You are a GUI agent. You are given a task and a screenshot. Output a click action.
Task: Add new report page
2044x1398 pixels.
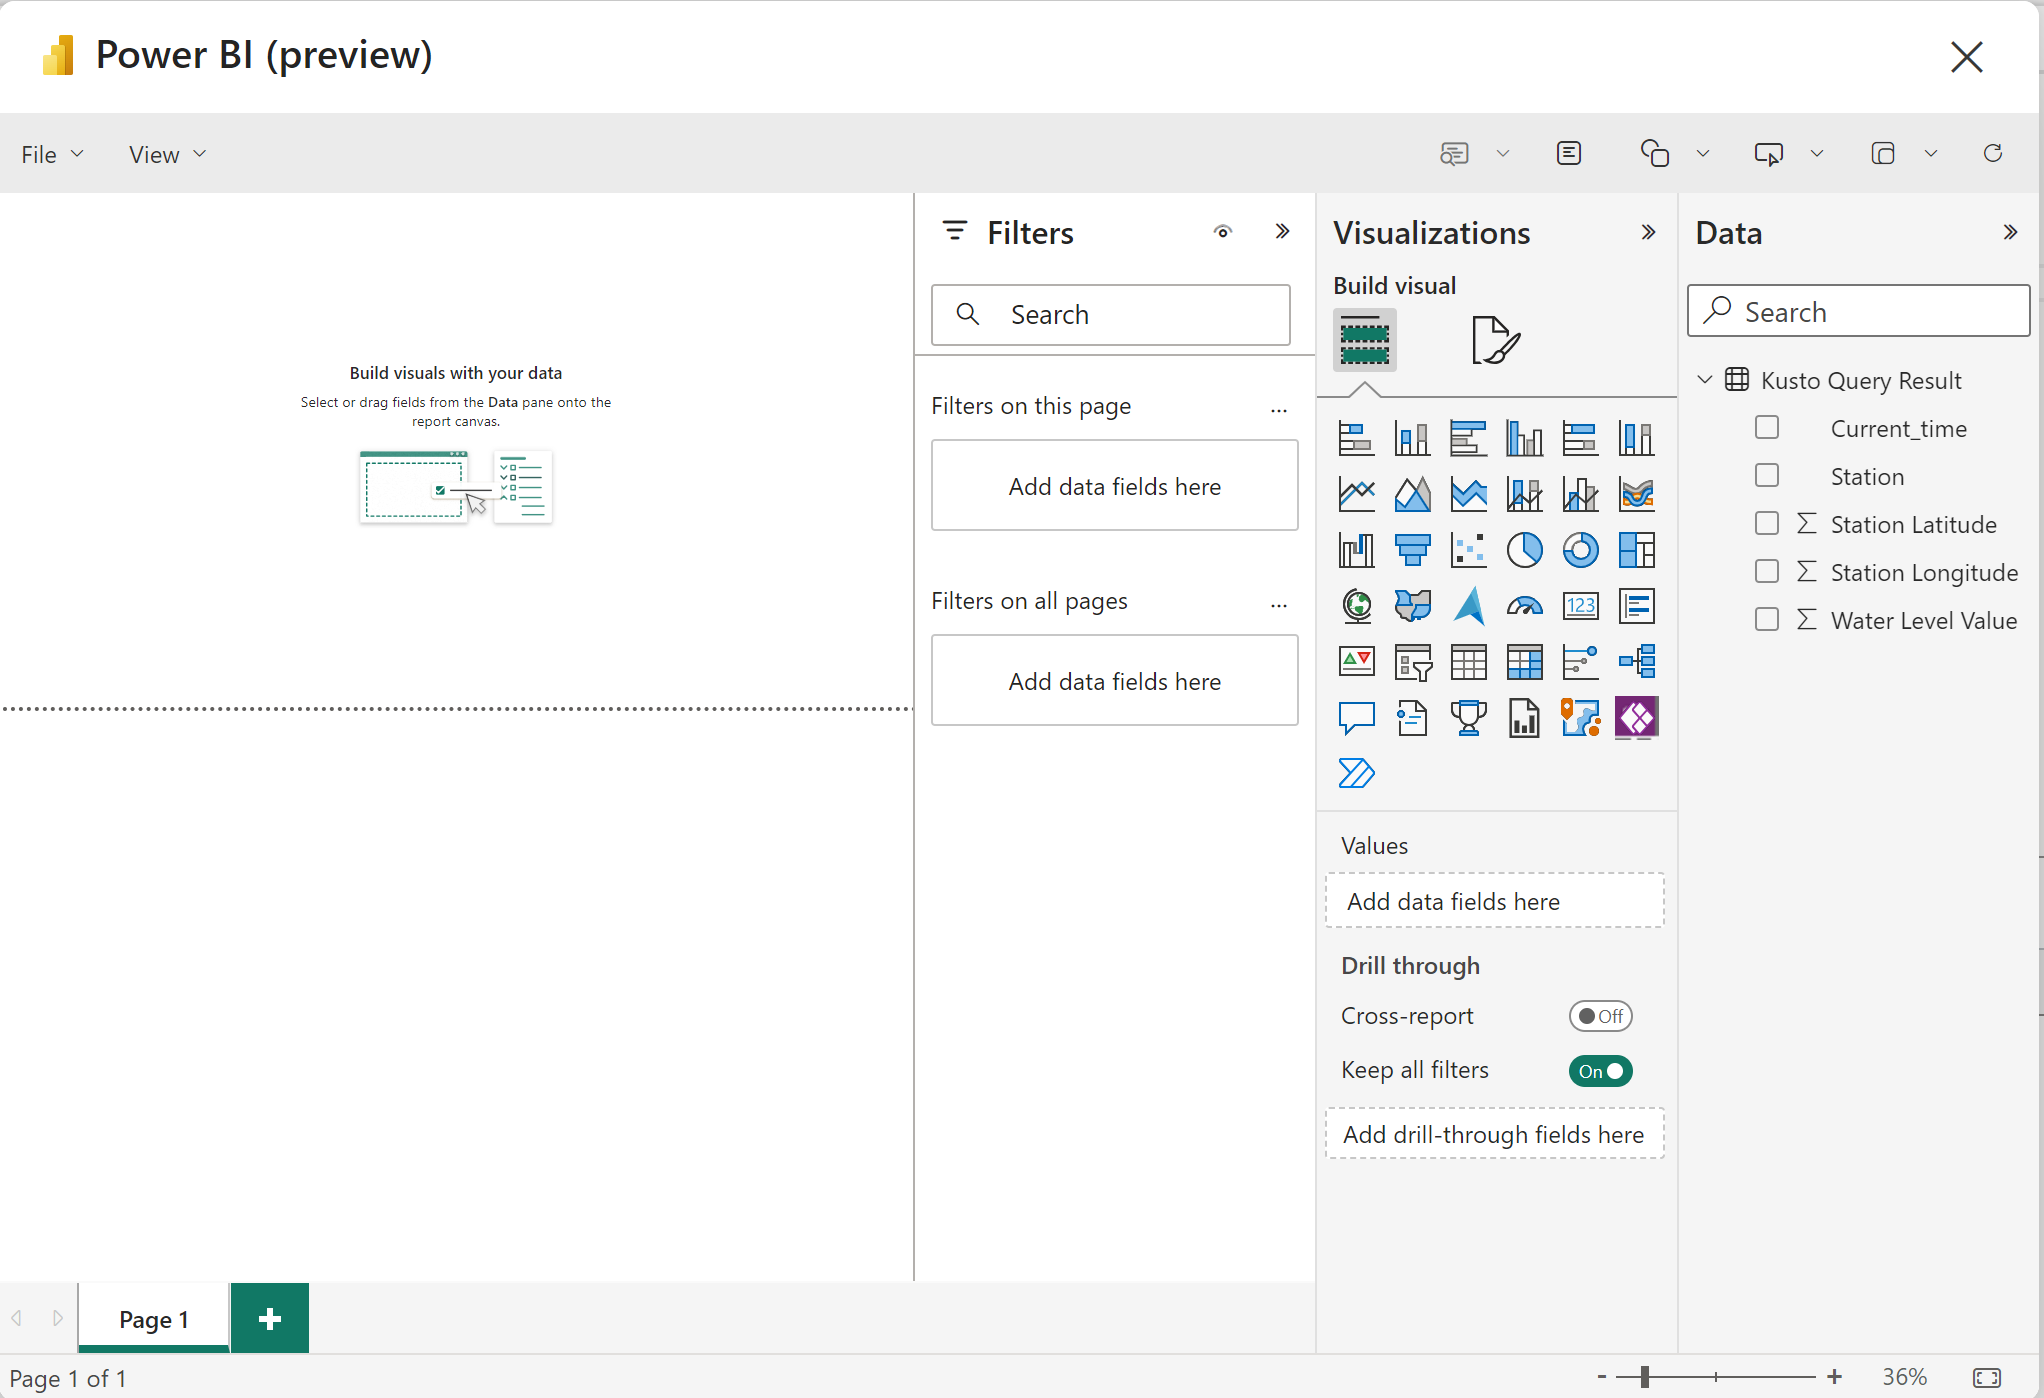tap(267, 1317)
